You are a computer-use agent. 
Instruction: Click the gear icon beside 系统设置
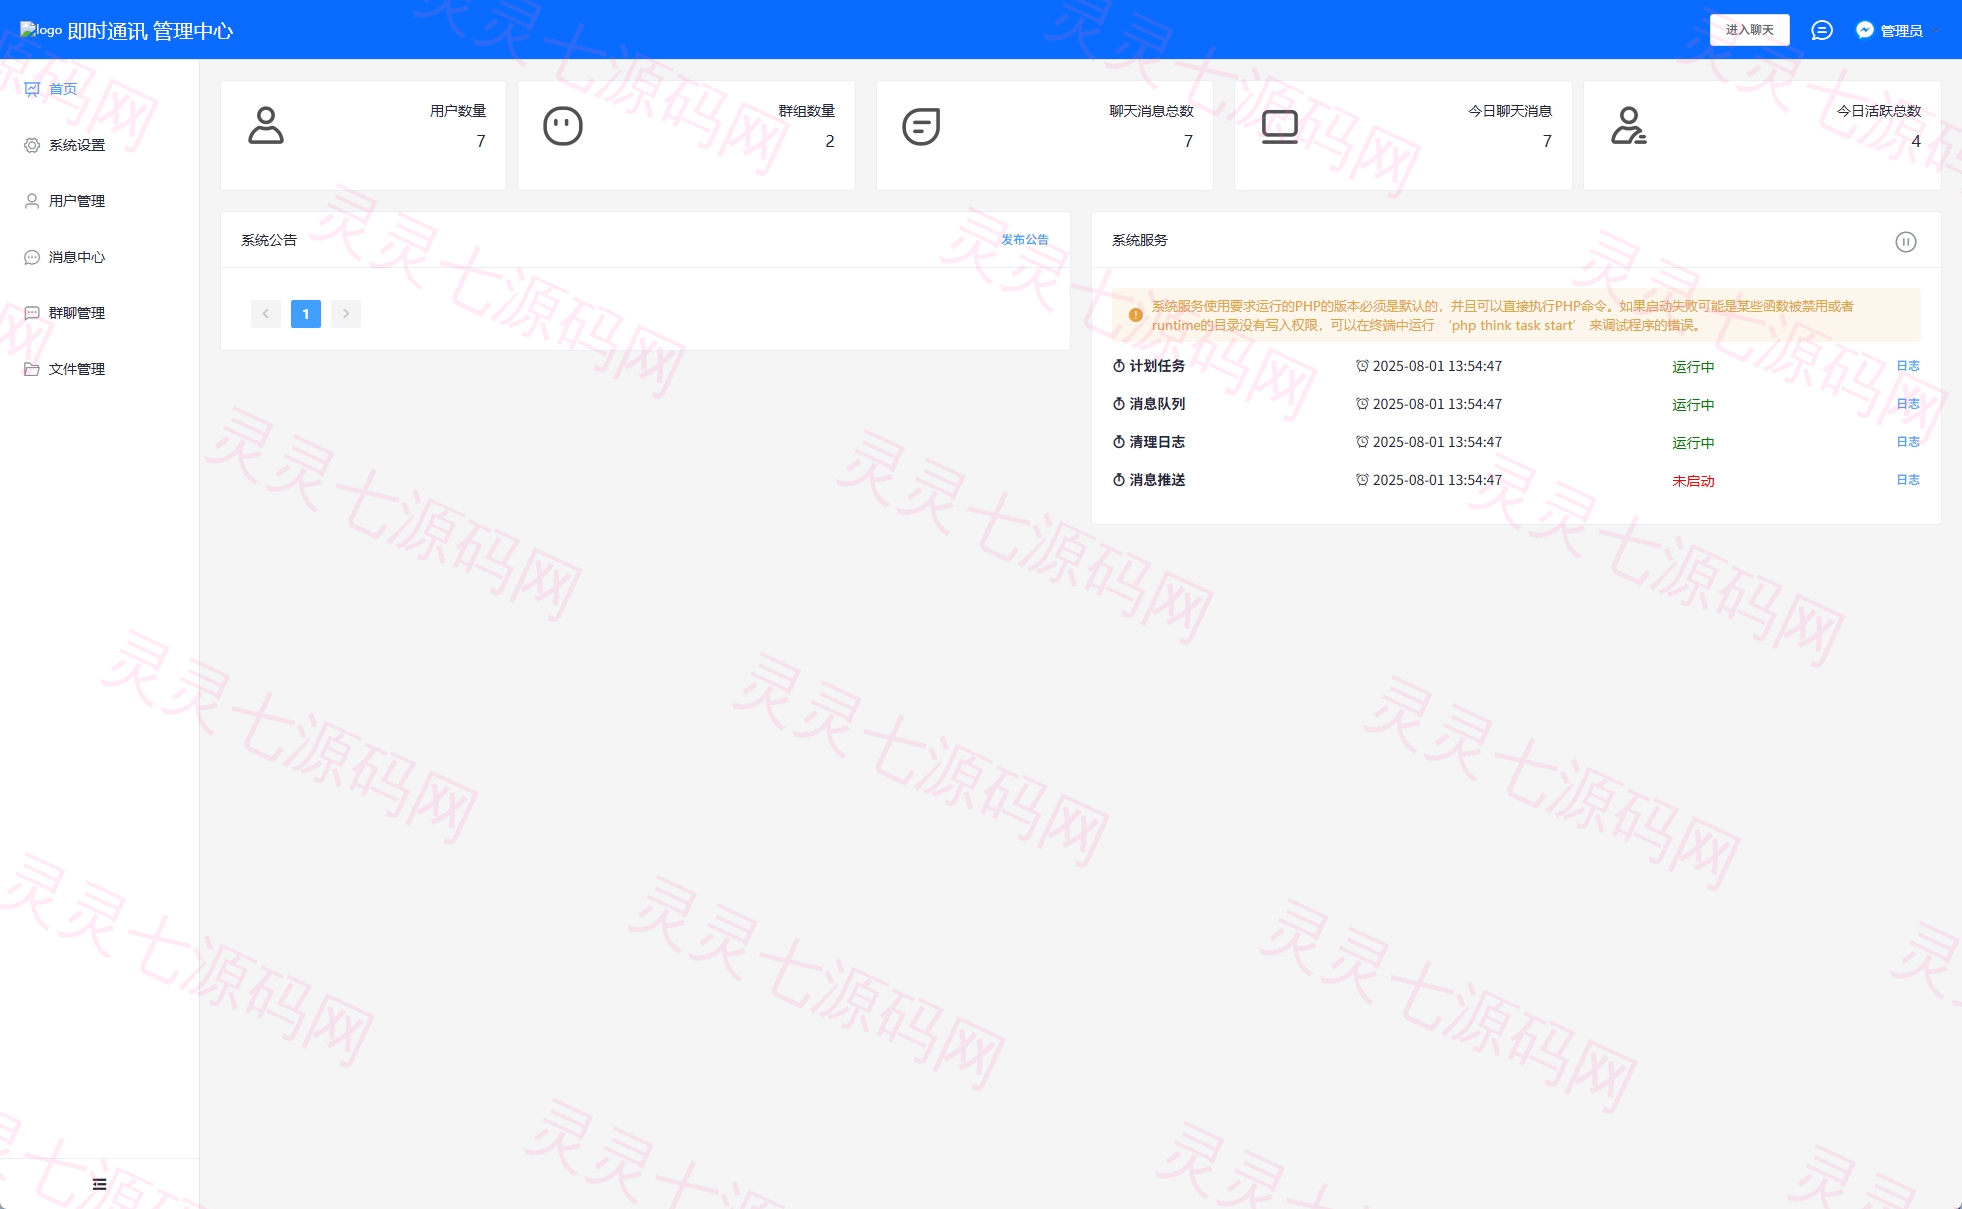(32, 145)
